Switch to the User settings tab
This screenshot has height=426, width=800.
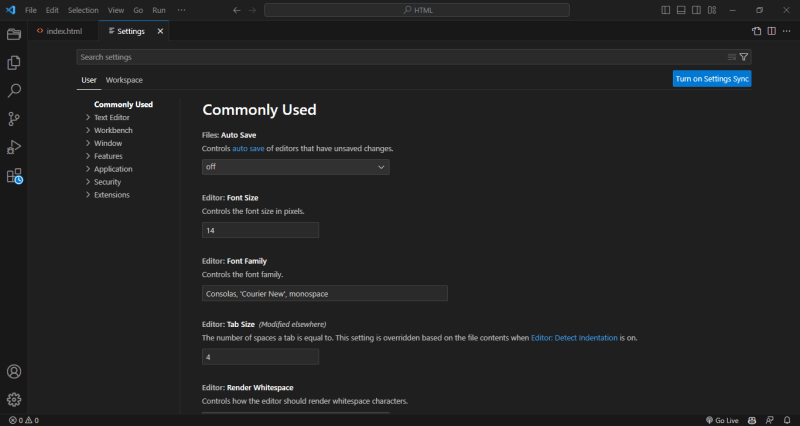click(89, 80)
